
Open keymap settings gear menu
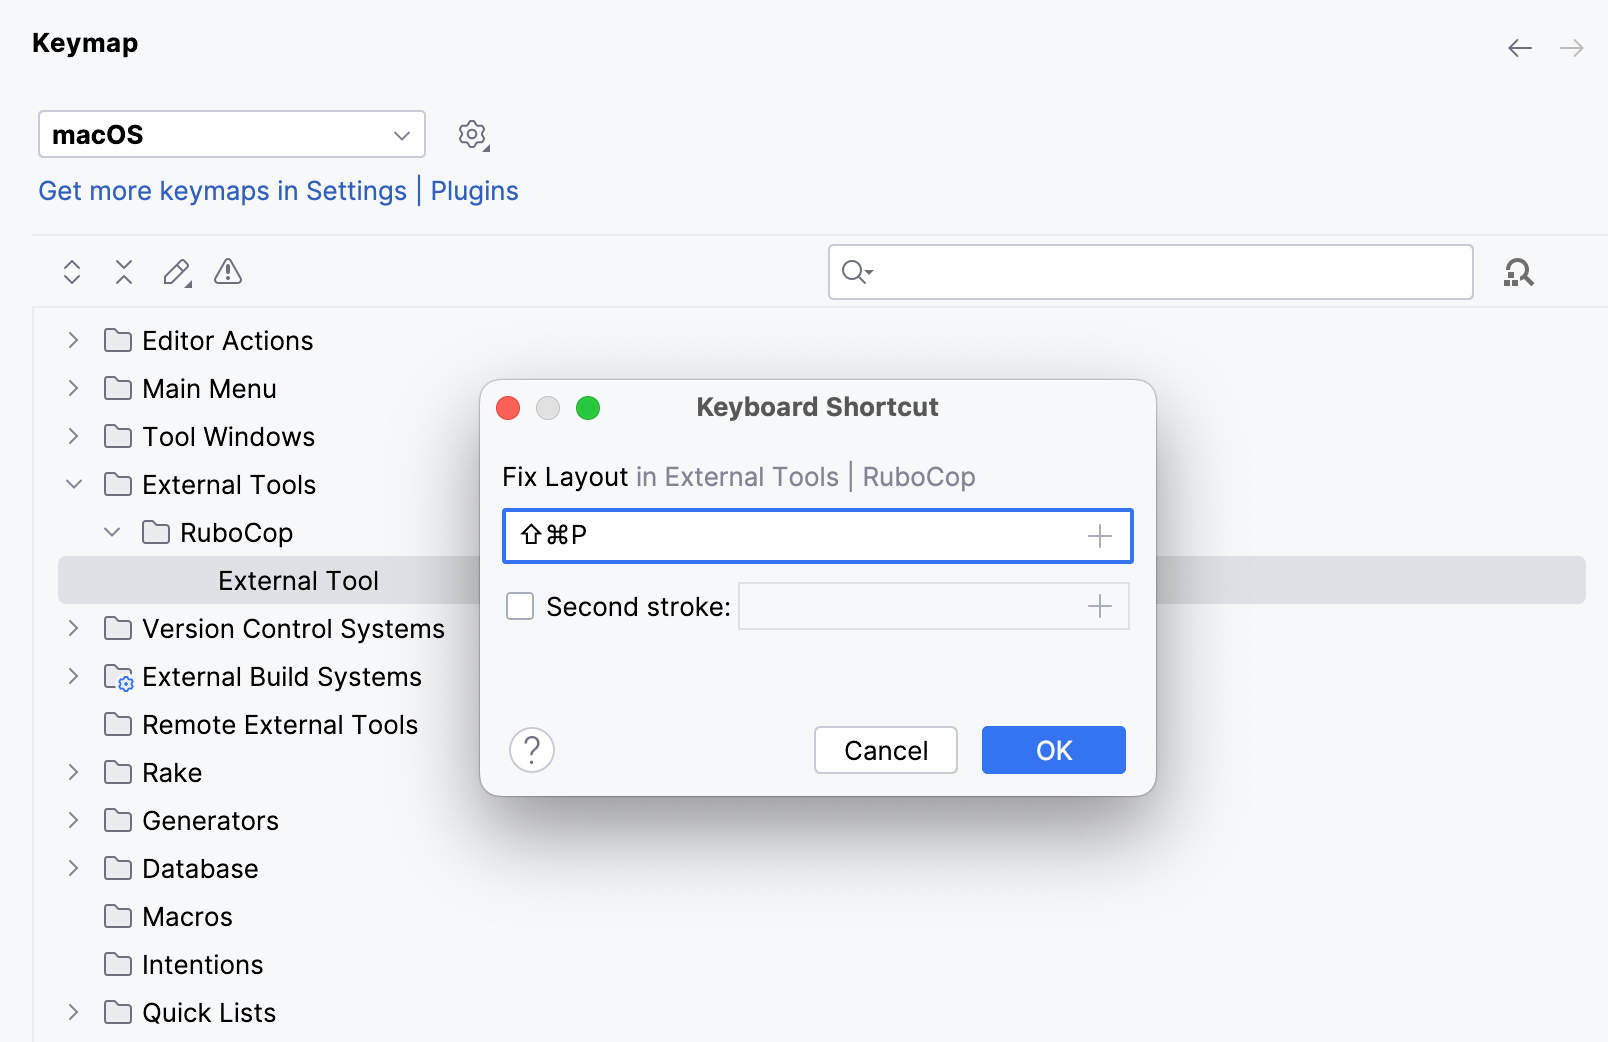(x=472, y=135)
